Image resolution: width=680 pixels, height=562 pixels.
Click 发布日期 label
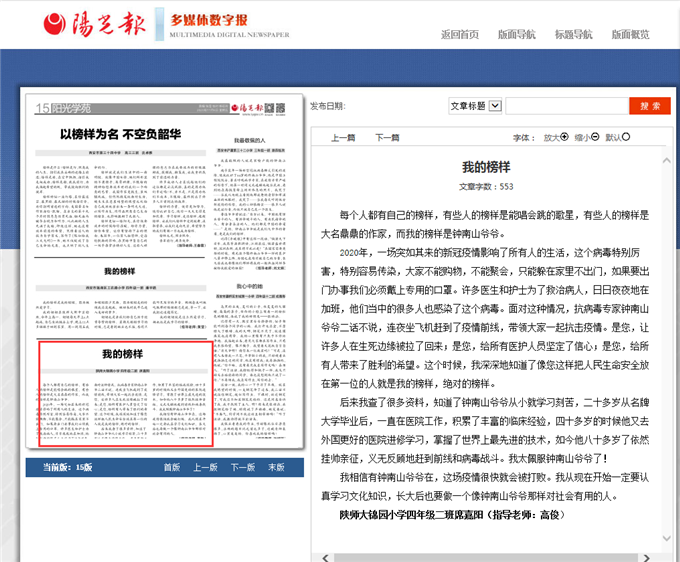[x=328, y=106]
